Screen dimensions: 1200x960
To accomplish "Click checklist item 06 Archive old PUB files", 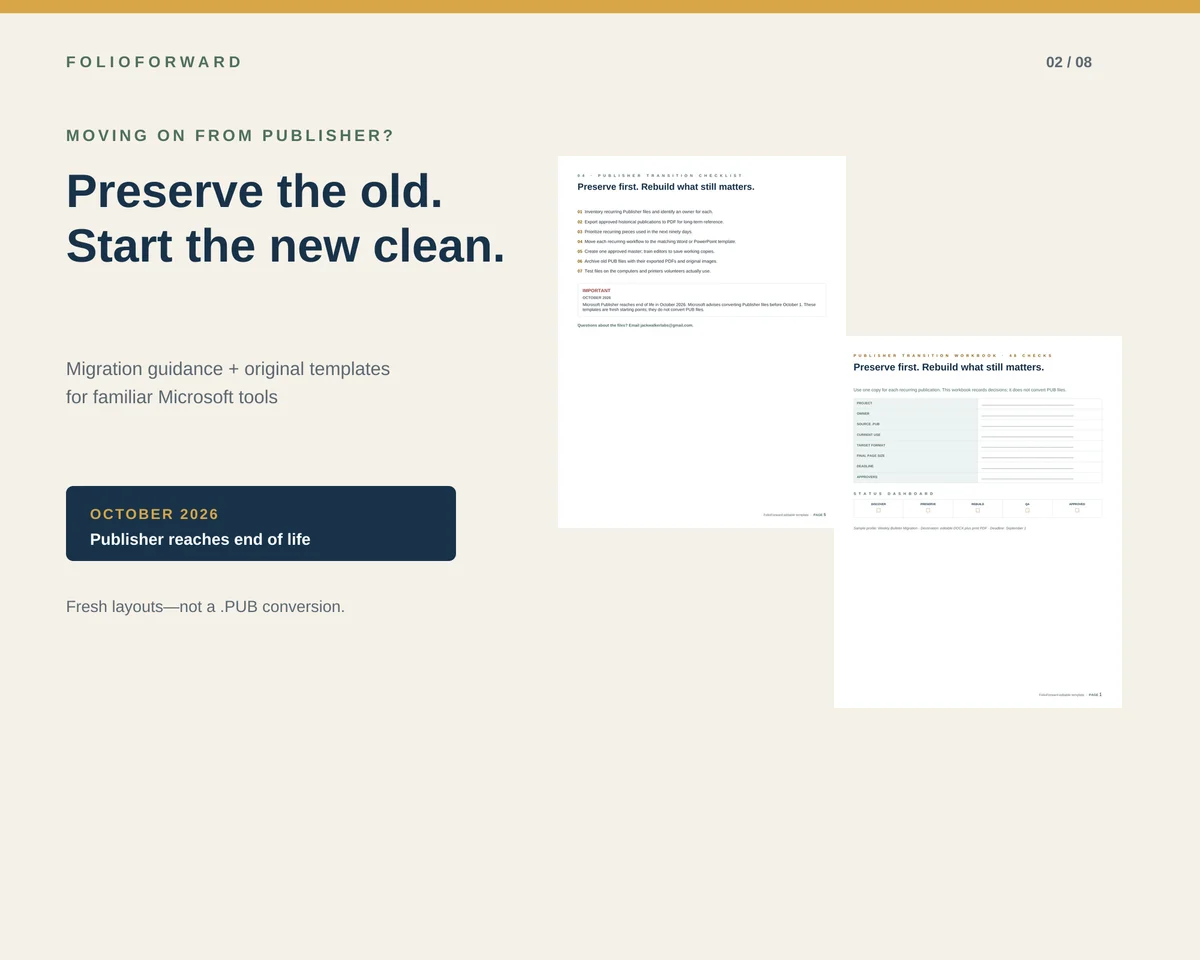I will [647, 261].
